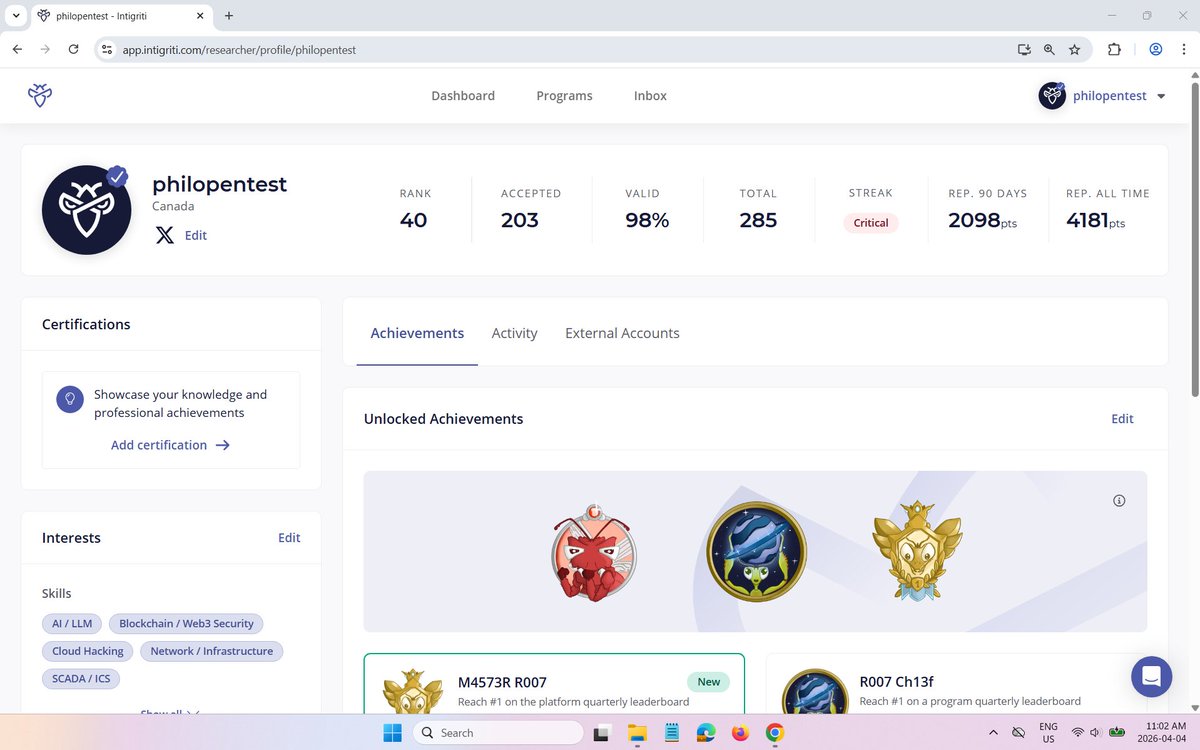This screenshot has width=1200, height=750.
Task: Click the Intigriti logo in the header
Action: click(x=40, y=95)
